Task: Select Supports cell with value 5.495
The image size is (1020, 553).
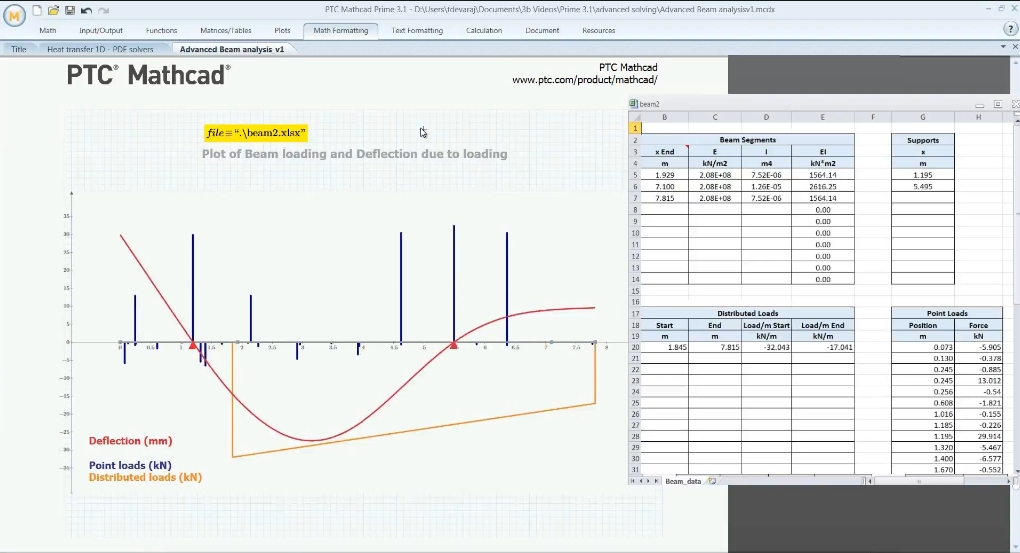Action: click(x=922, y=187)
